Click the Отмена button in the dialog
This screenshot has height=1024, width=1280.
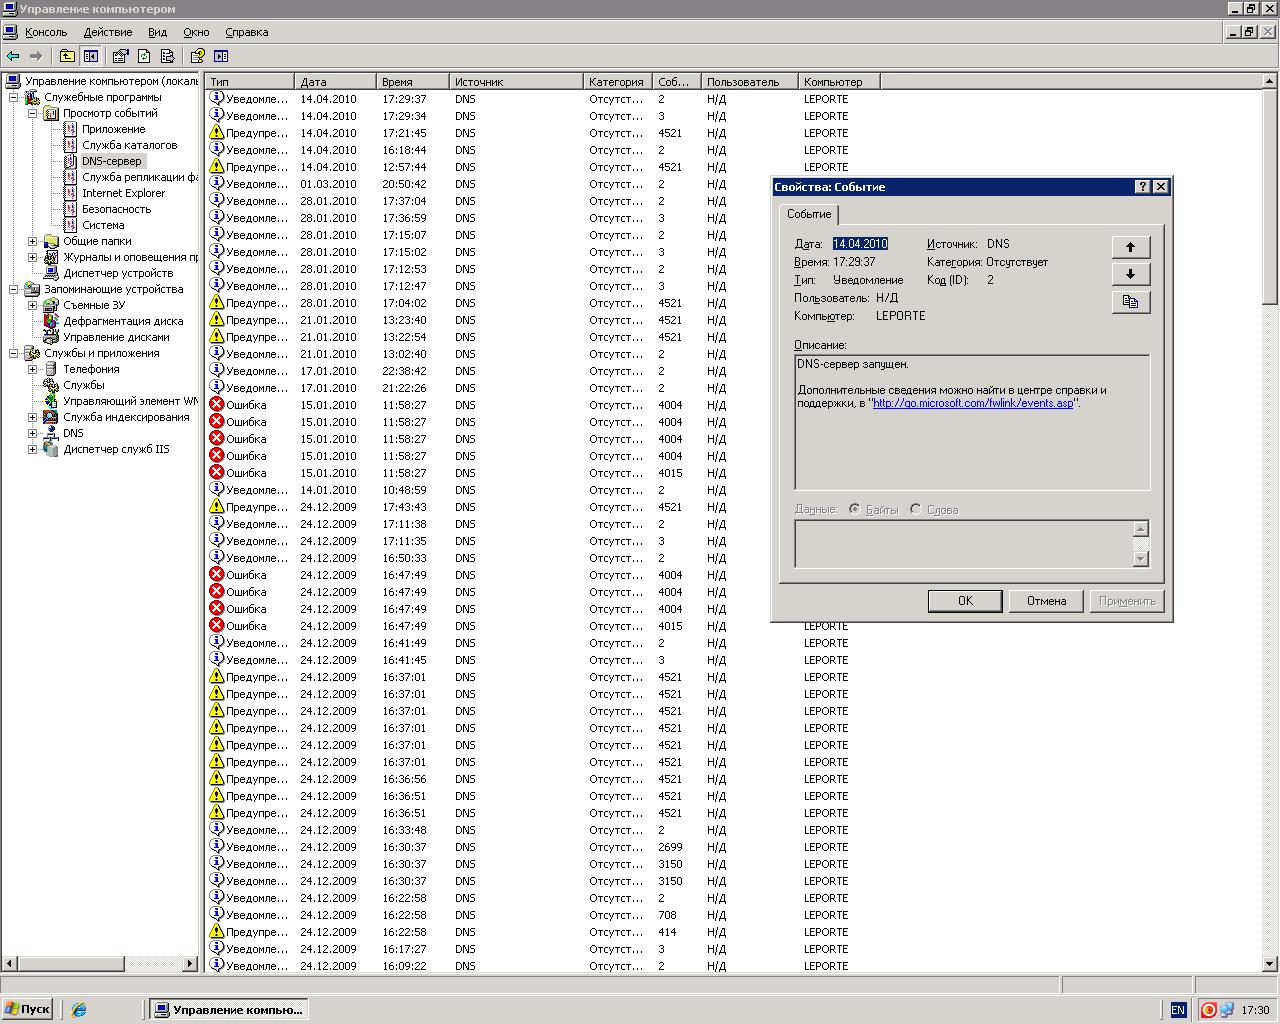point(1046,601)
